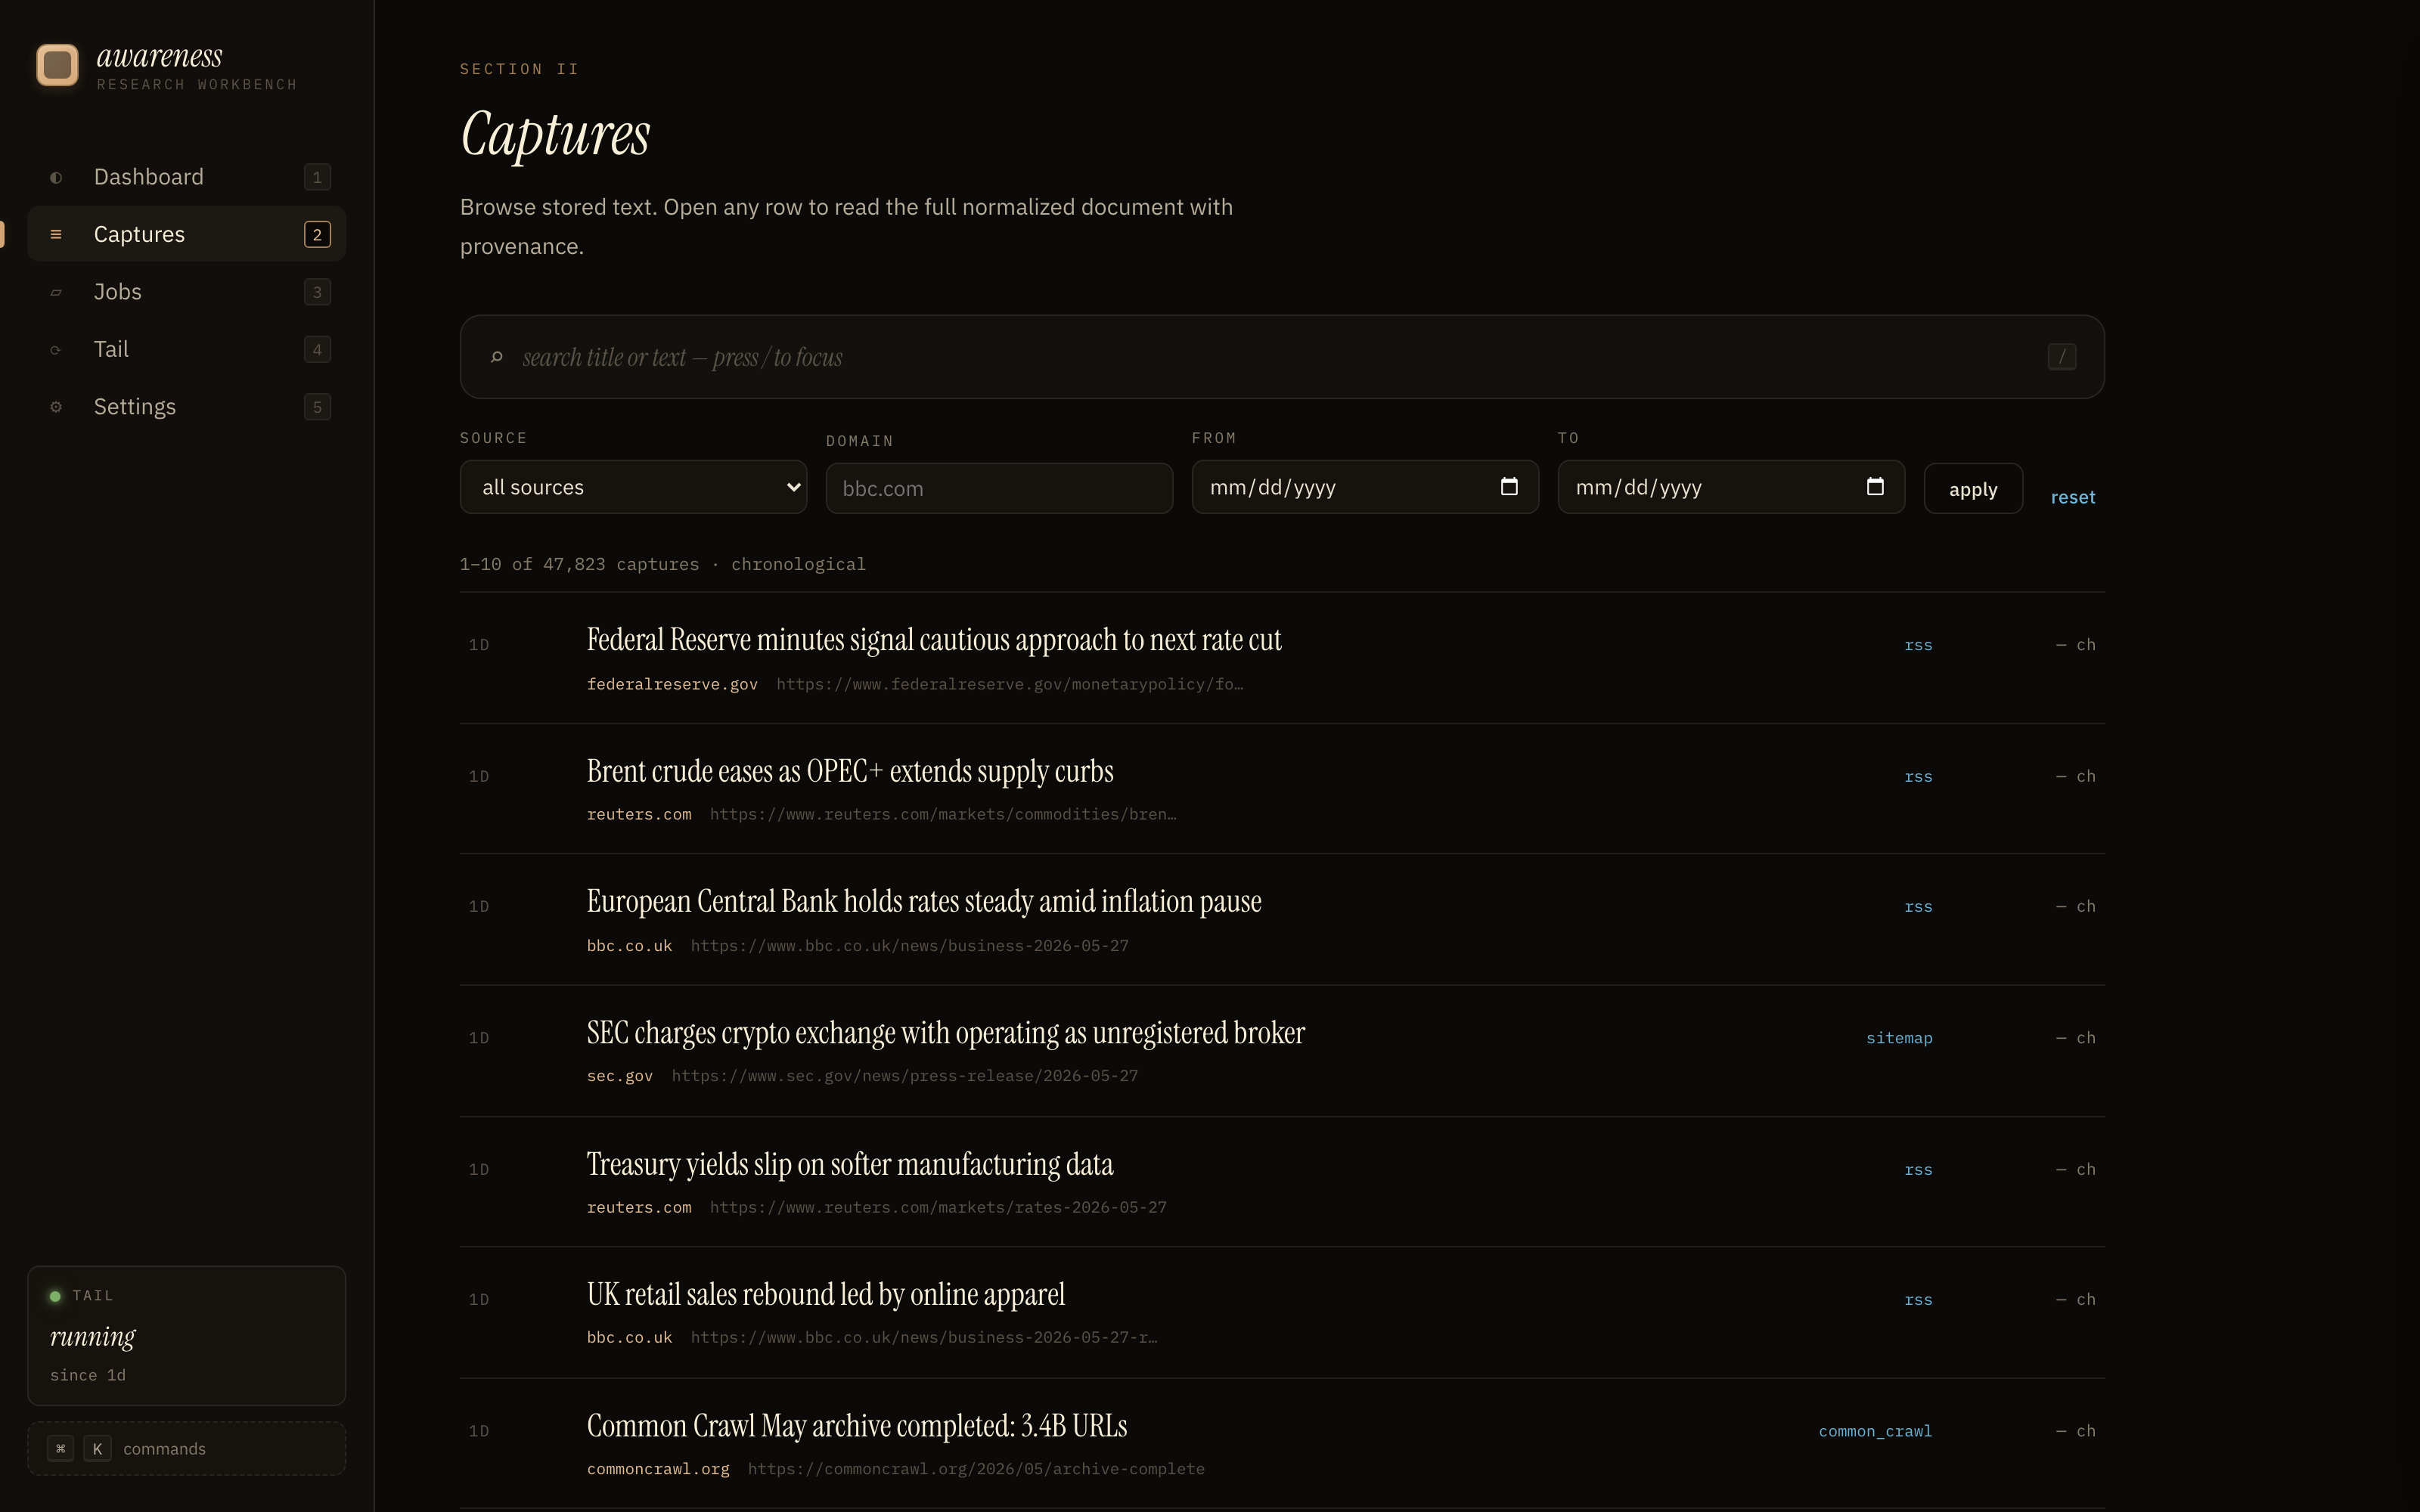
Task: Click the Tail shortcut badge 4
Action: tap(317, 350)
